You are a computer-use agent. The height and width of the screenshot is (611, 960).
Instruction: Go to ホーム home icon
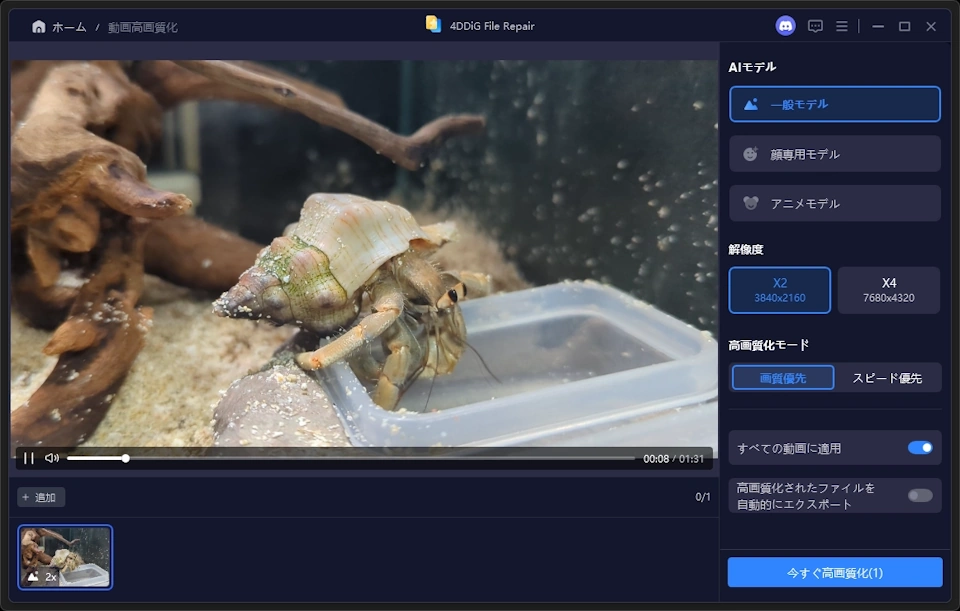point(39,27)
